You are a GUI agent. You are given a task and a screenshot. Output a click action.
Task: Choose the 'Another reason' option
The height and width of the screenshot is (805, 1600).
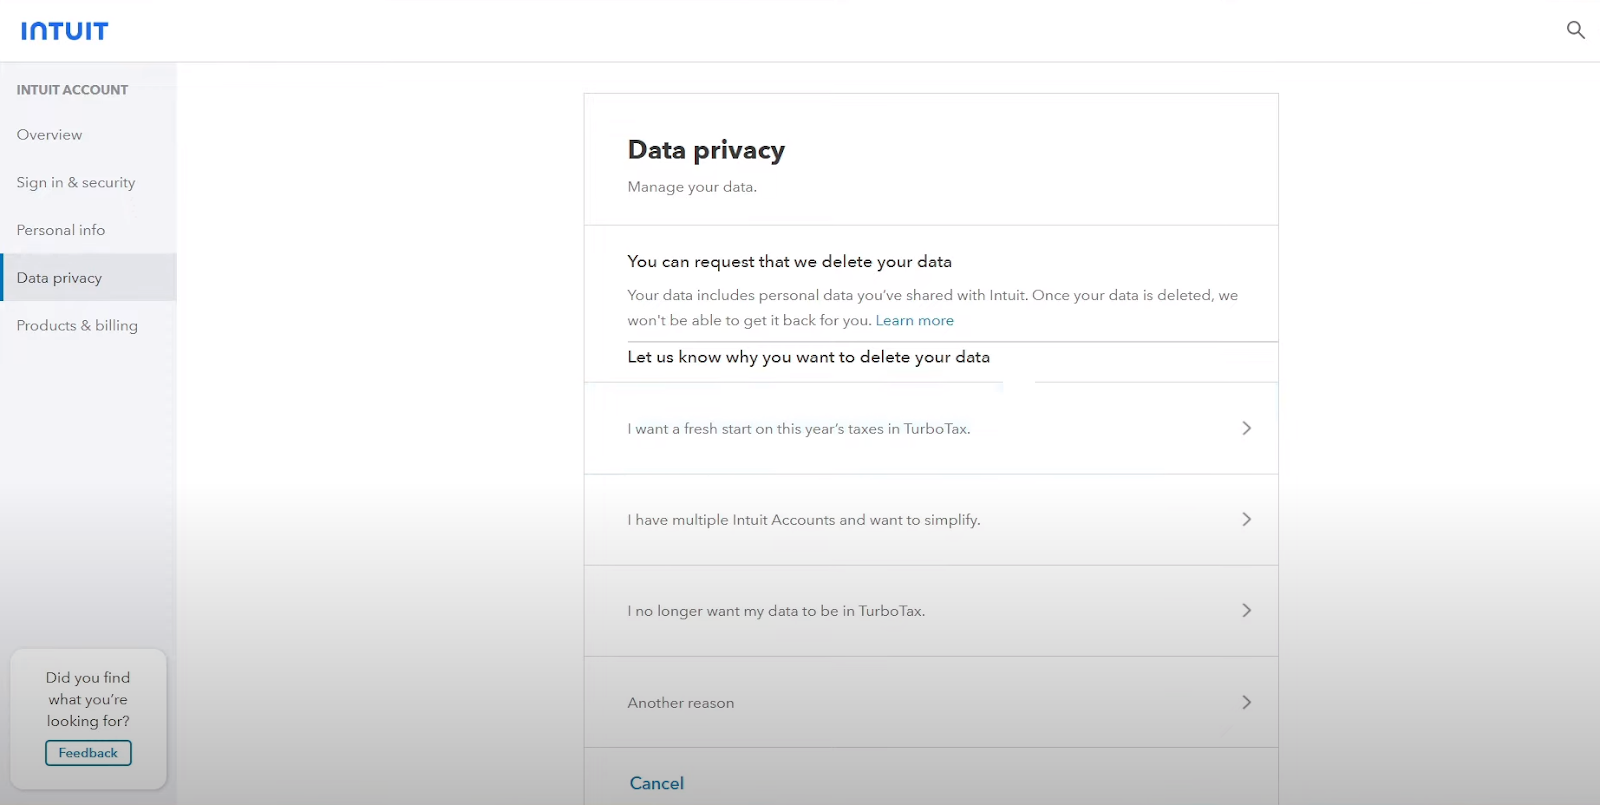tap(931, 702)
